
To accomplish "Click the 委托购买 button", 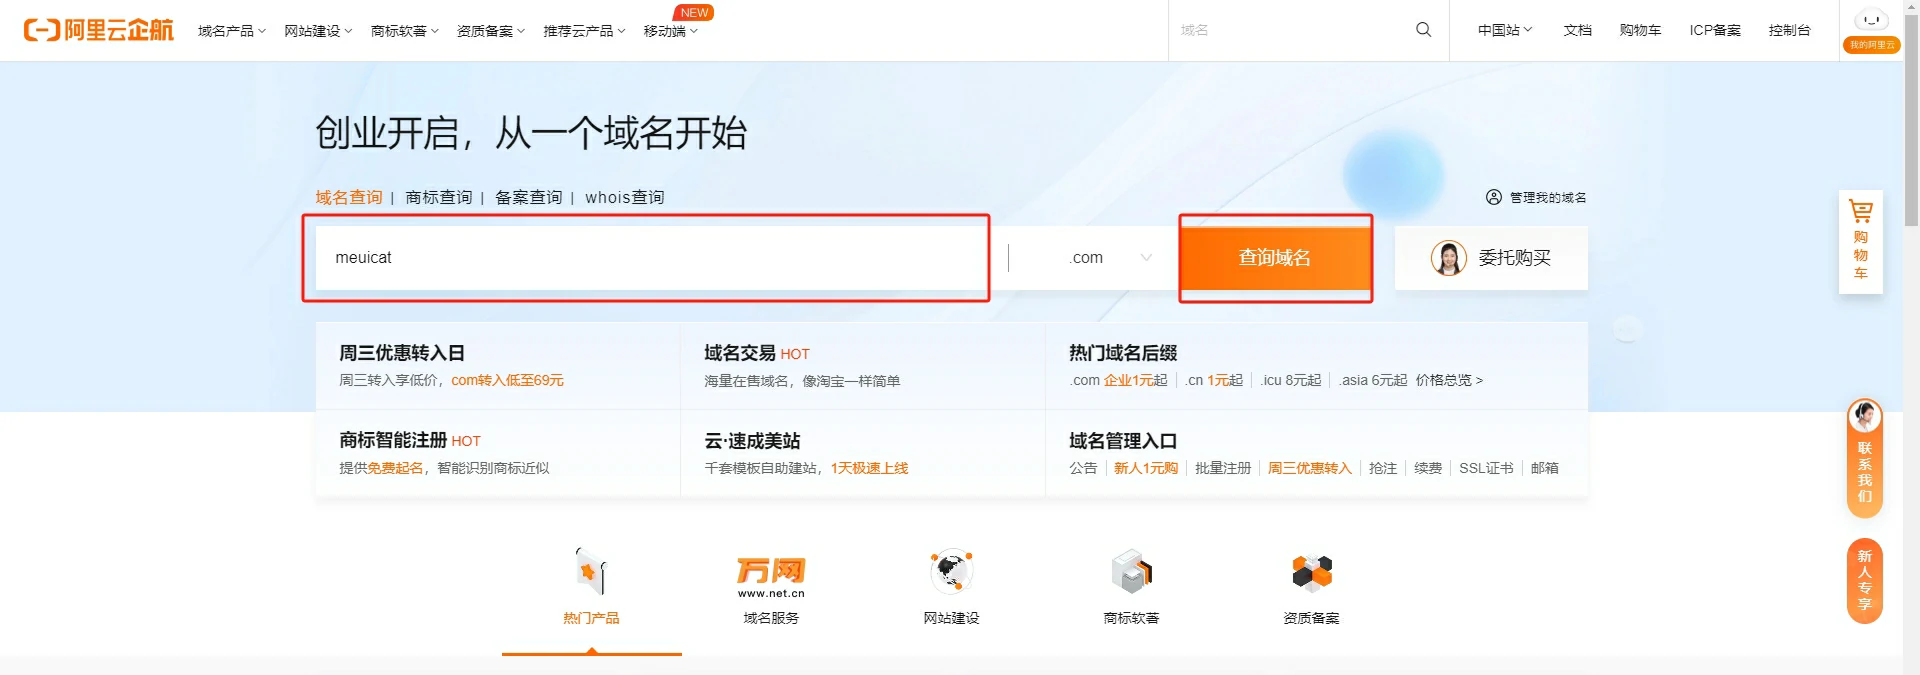I will tap(1491, 258).
